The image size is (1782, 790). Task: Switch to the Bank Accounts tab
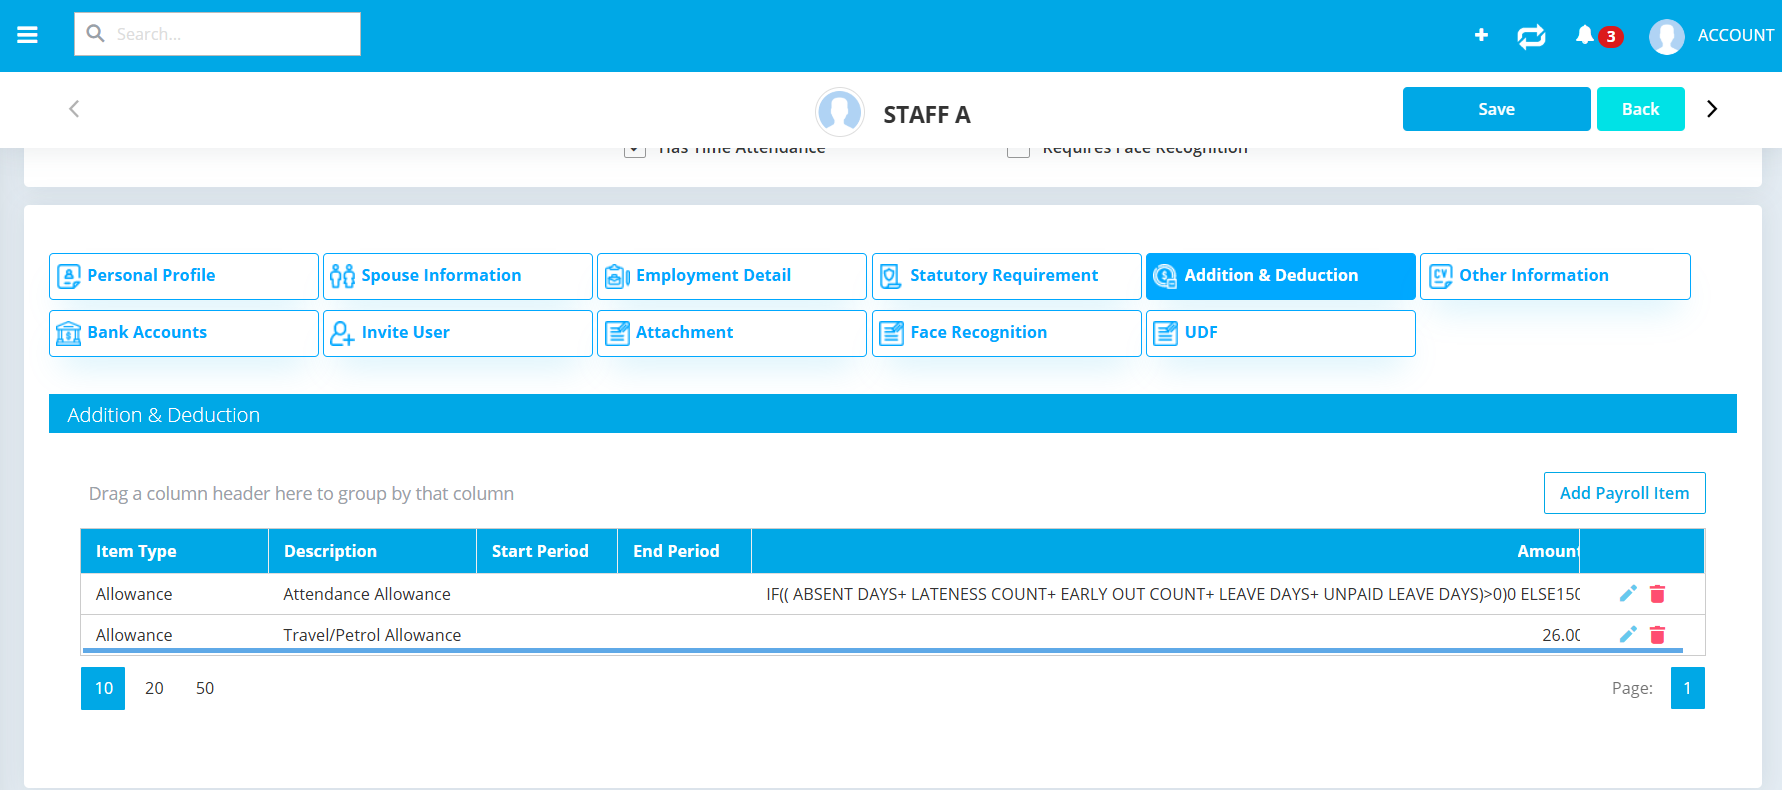pyautogui.click(x=184, y=333)
